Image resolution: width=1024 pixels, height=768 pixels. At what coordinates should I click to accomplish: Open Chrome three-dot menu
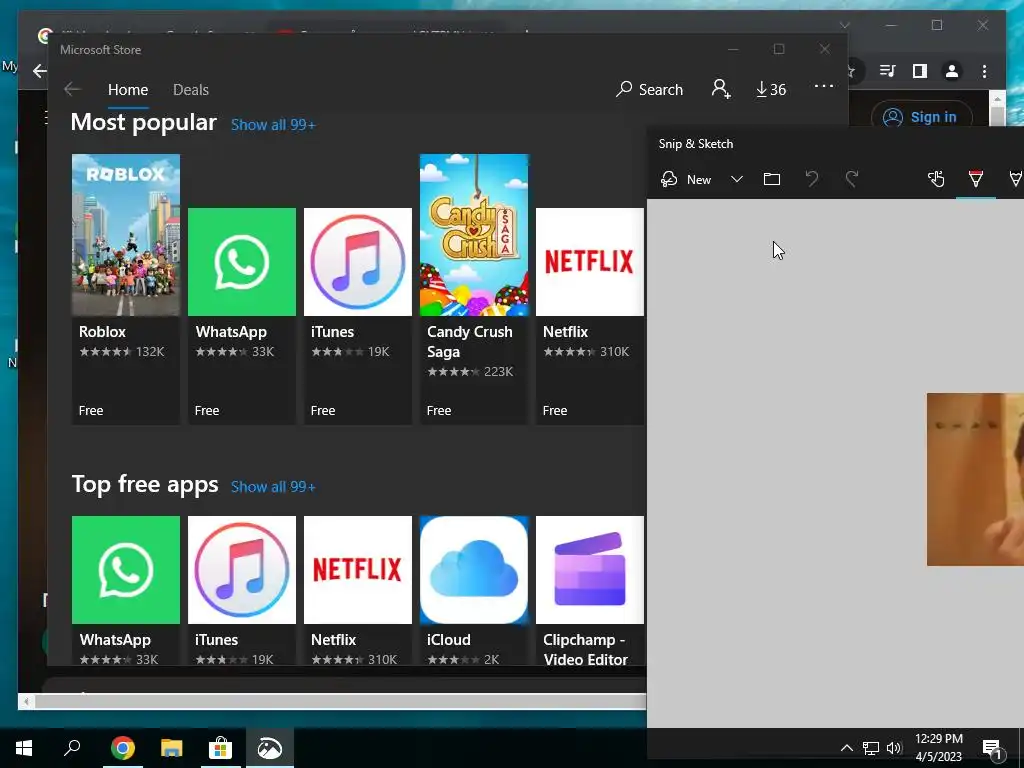984,71
